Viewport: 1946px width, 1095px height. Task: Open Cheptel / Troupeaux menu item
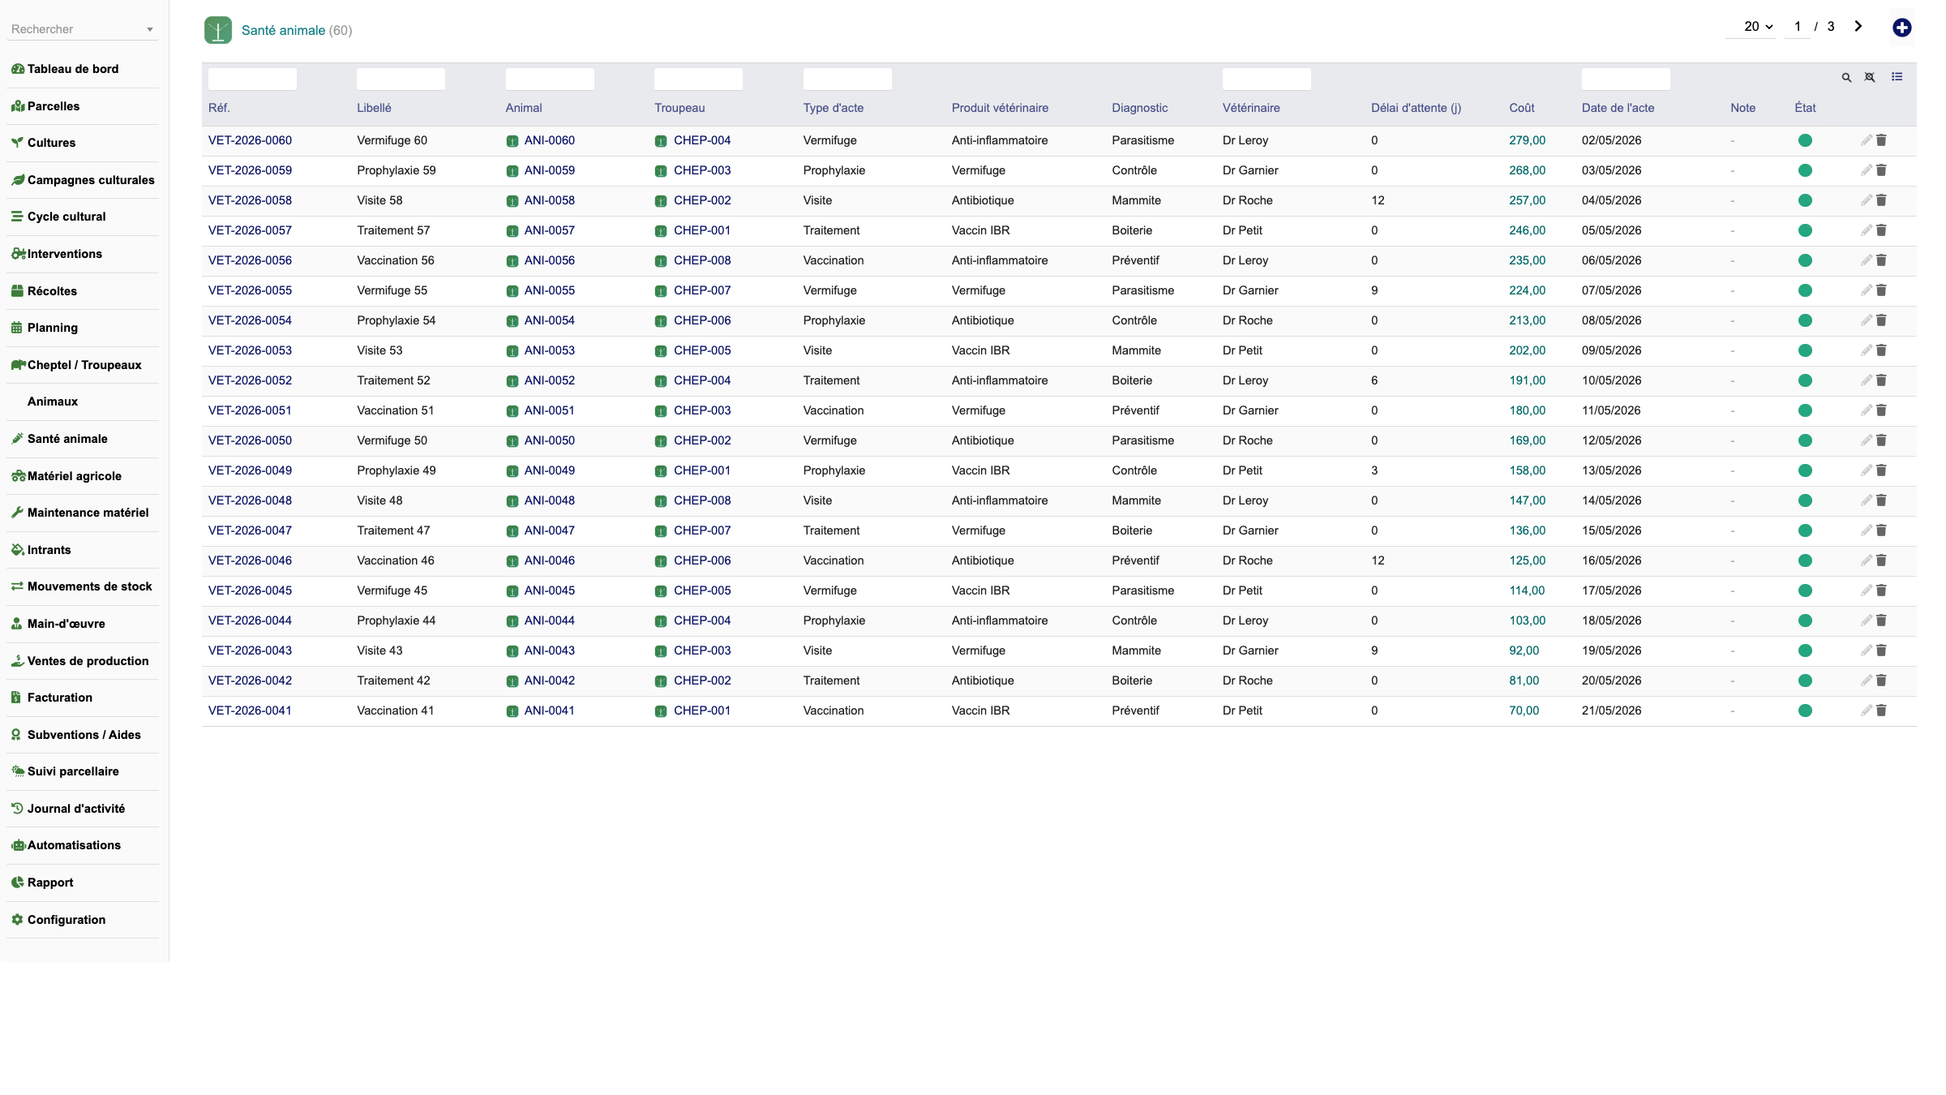[x=84, y=365]
